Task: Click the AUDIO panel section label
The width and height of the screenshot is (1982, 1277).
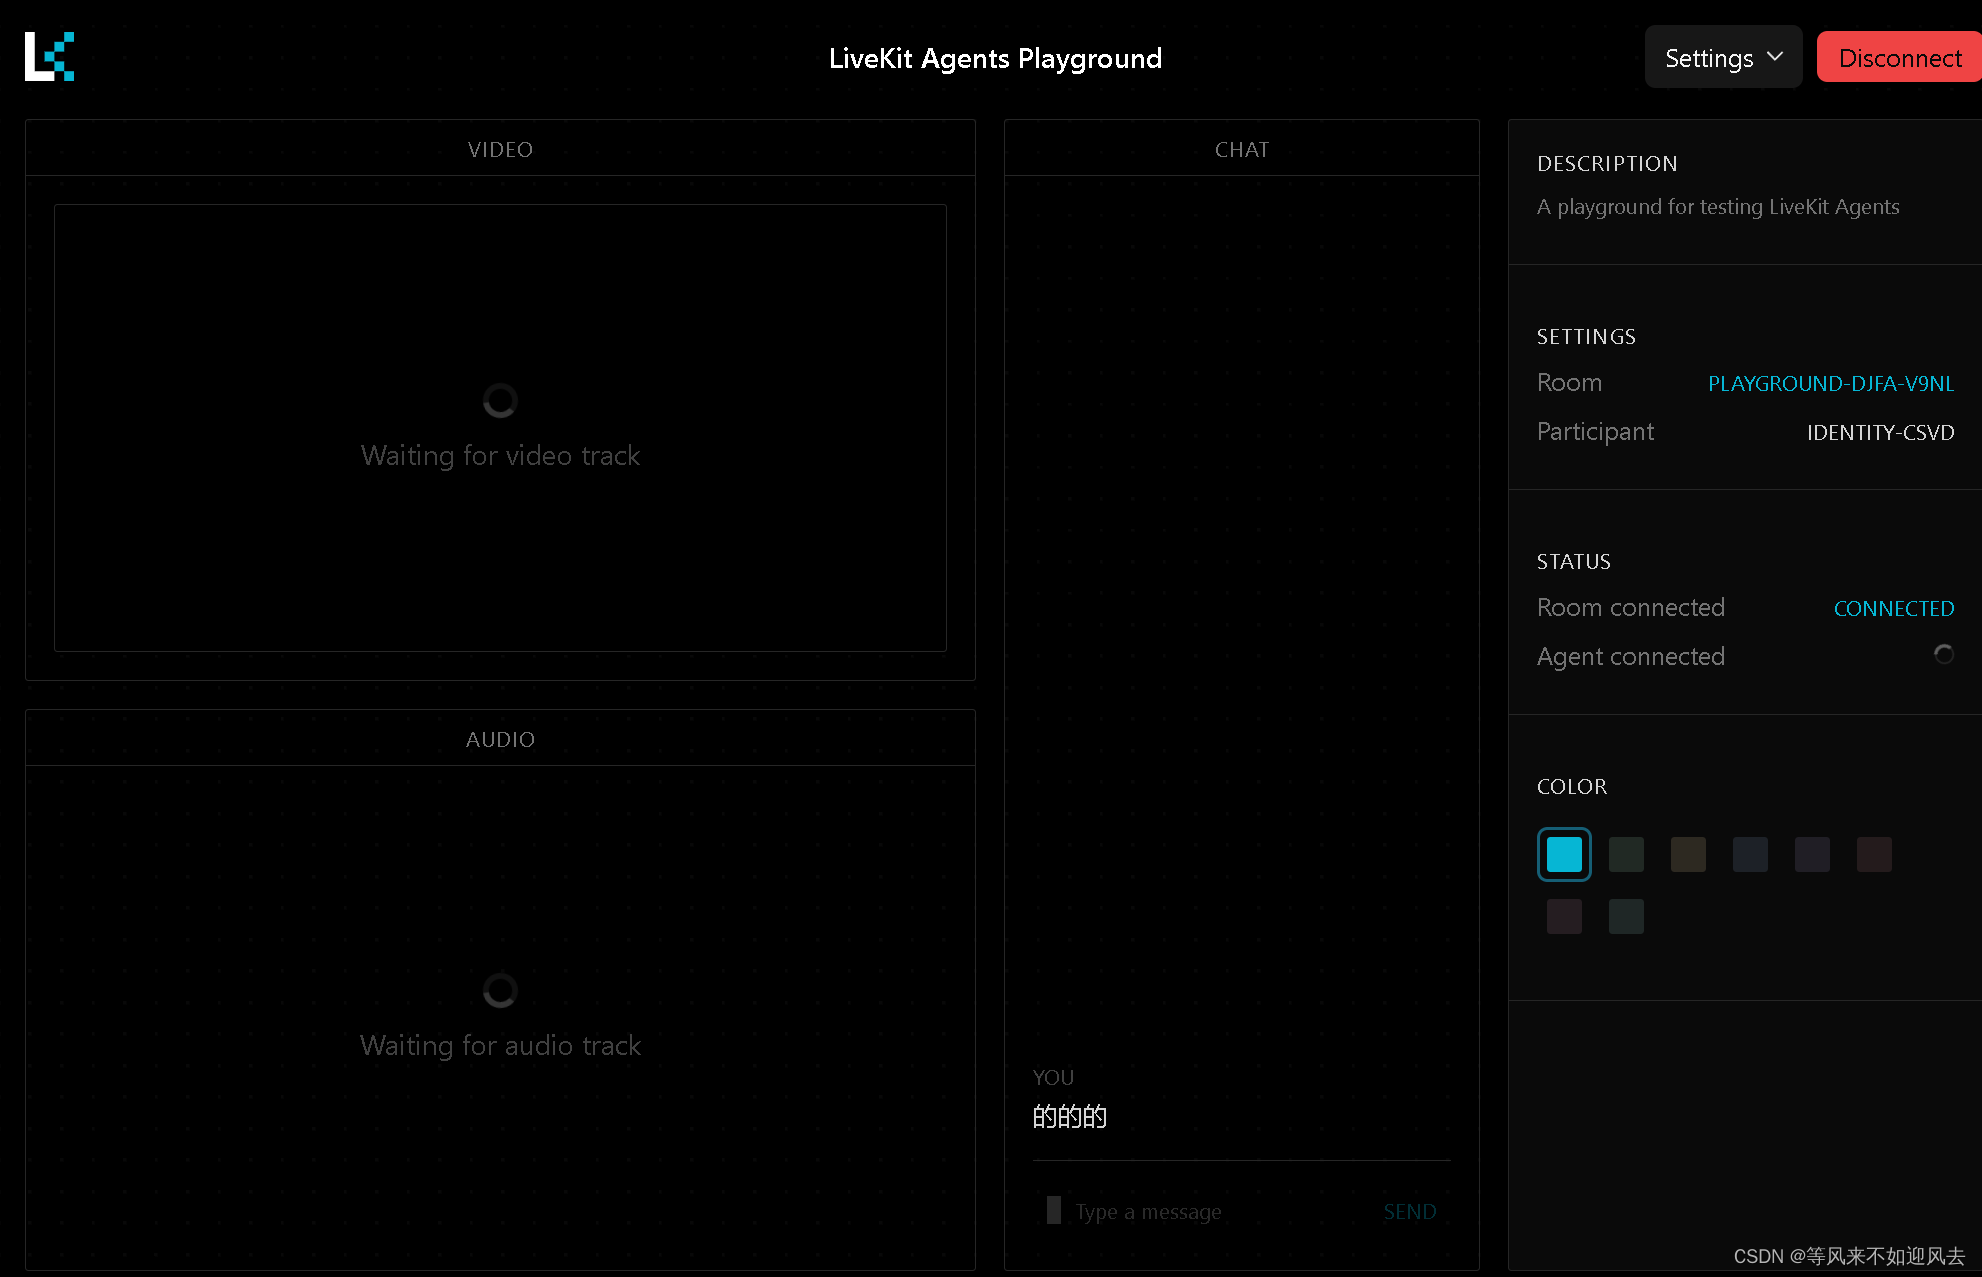Action: click(500, 737)
